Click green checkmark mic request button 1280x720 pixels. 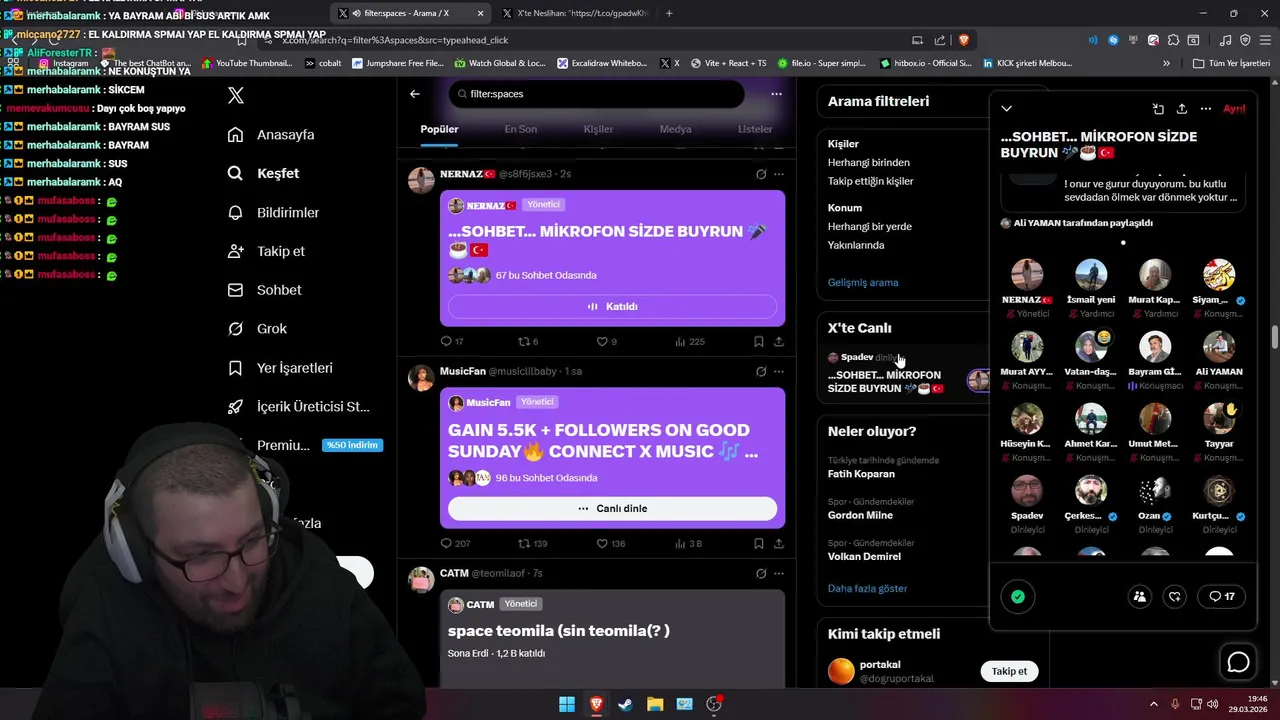coord(1018,597)
